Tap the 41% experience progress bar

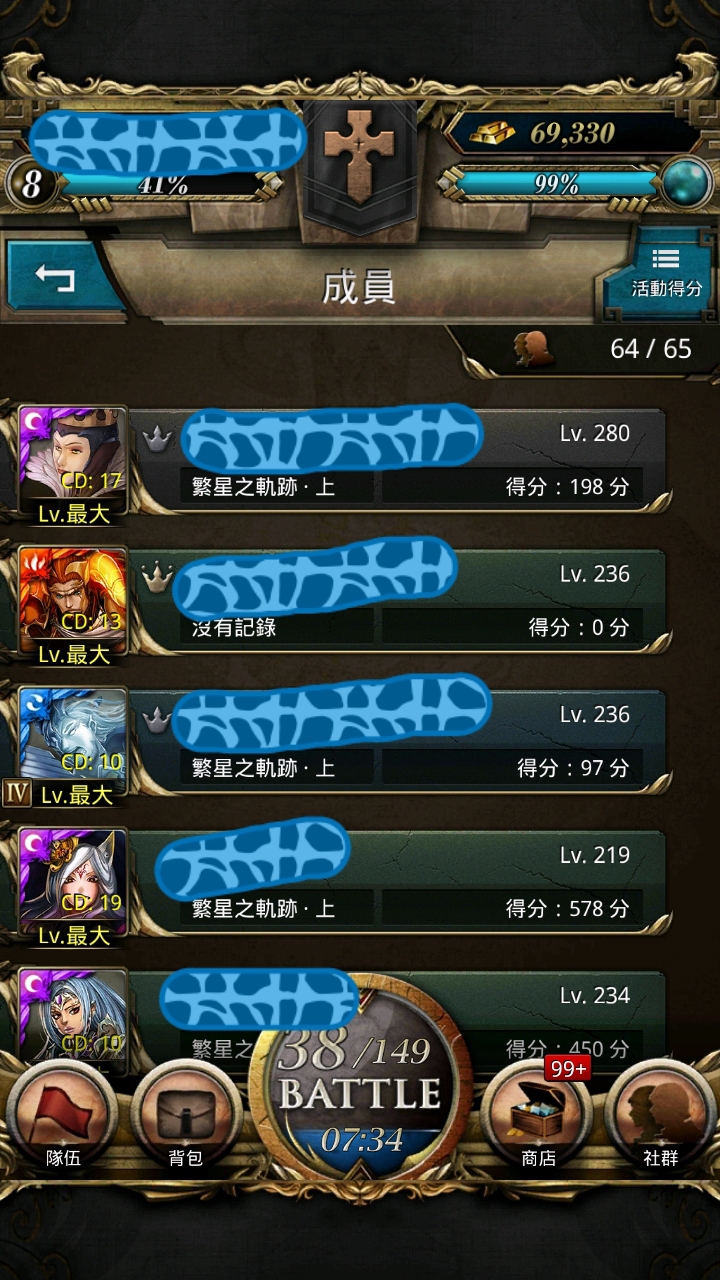pyautogui.click(x=162, y=185)
